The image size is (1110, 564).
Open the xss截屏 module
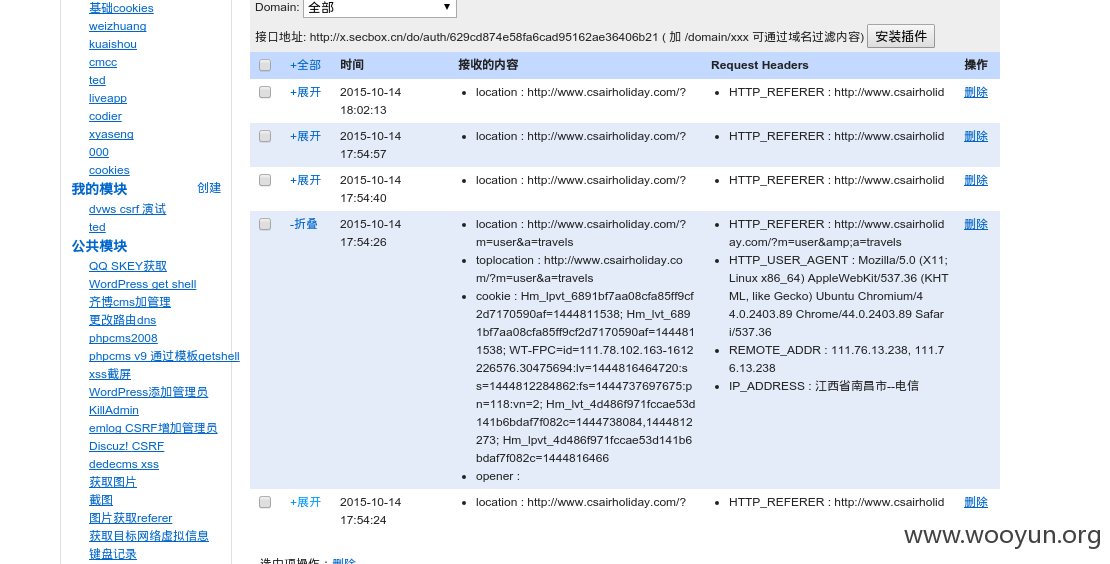click(110, 374)
